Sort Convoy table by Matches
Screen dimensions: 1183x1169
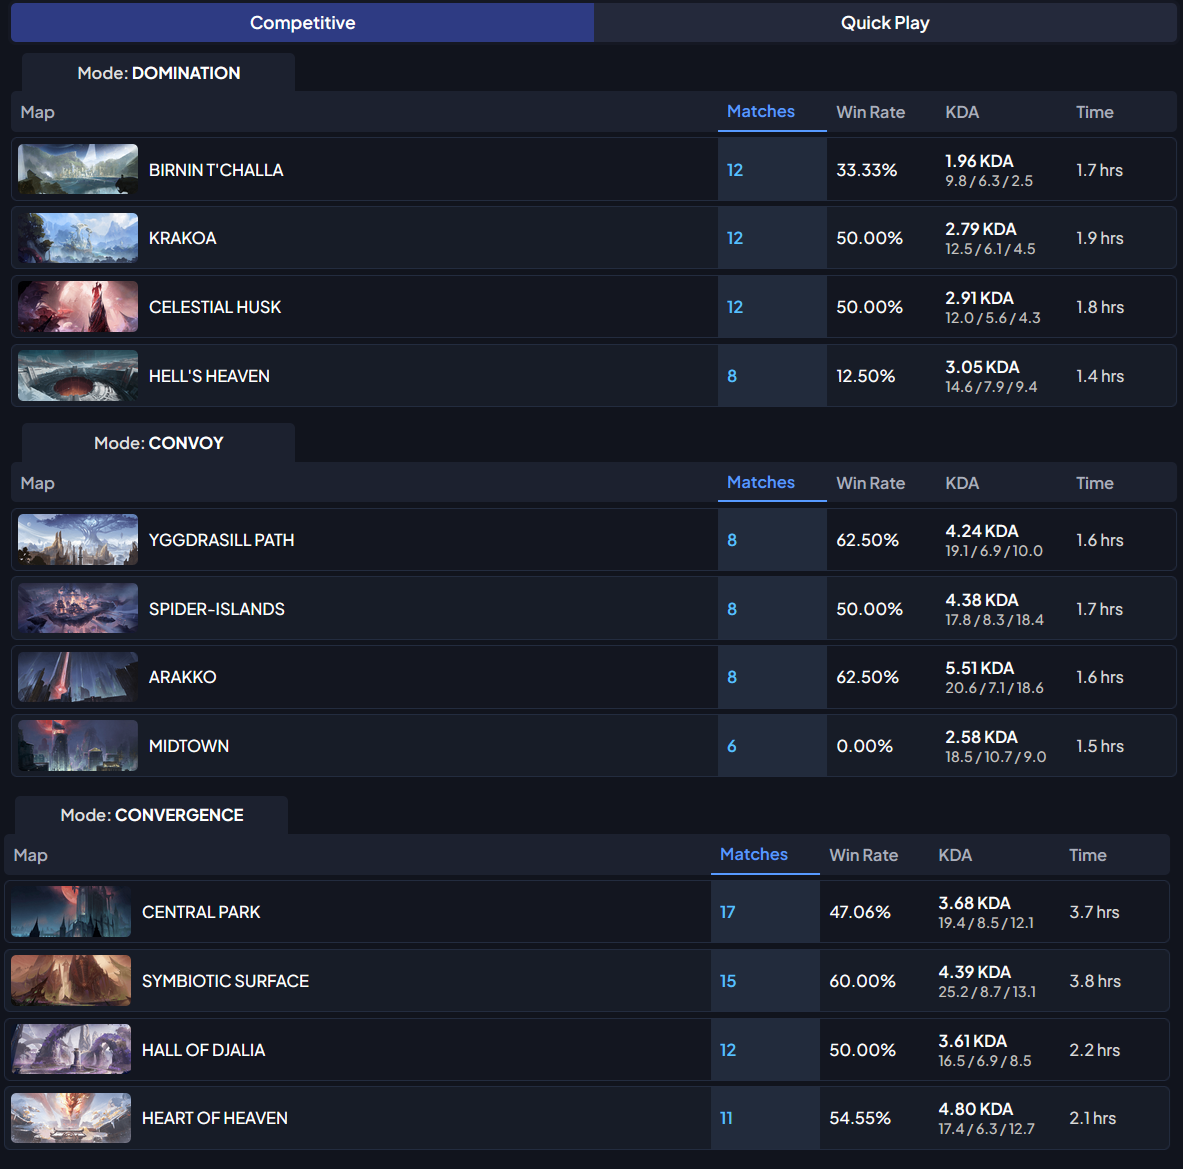coord(760,482)
